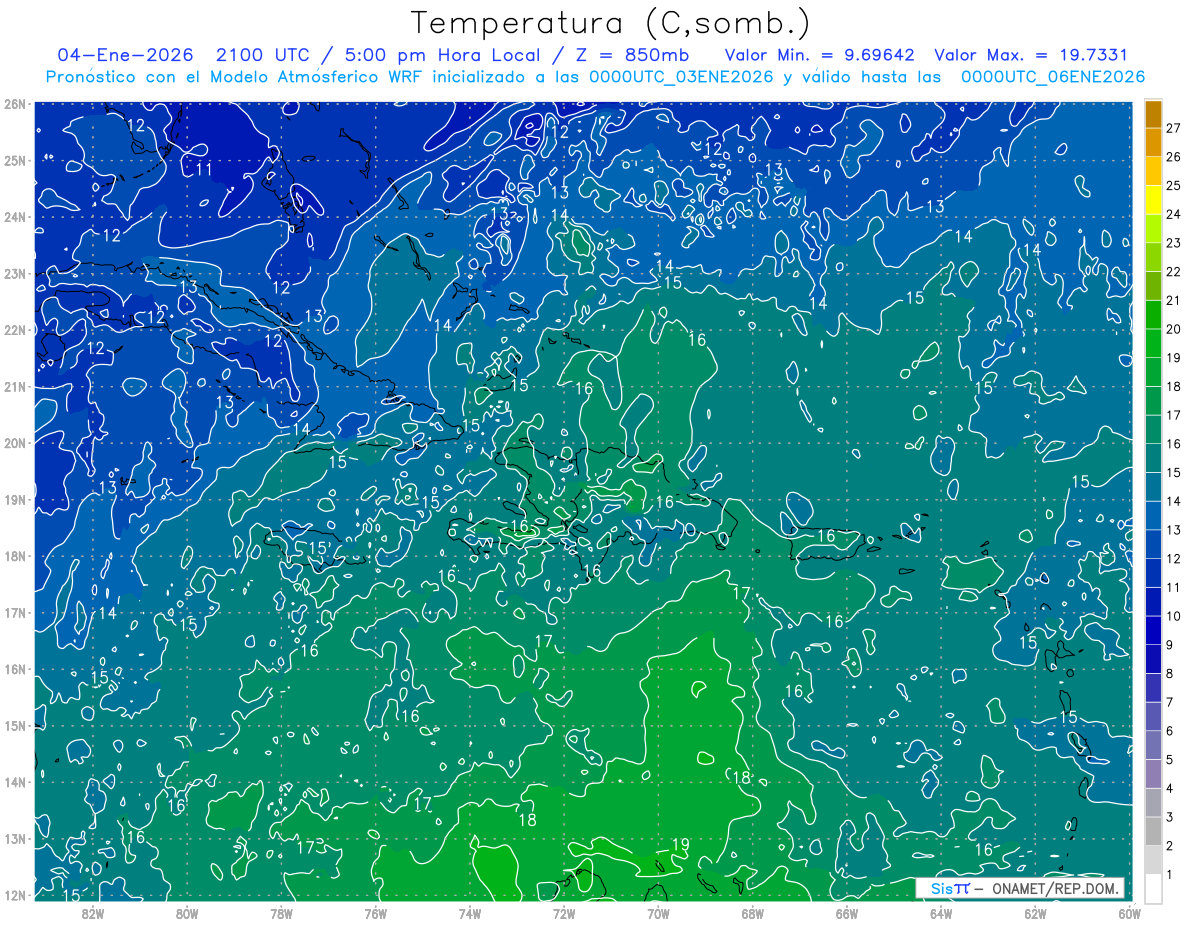The width and height of the screenshot is (1200, 927).
Task: Click "Valor Max. = 19.7331" text
Action: coord(1031,55)
